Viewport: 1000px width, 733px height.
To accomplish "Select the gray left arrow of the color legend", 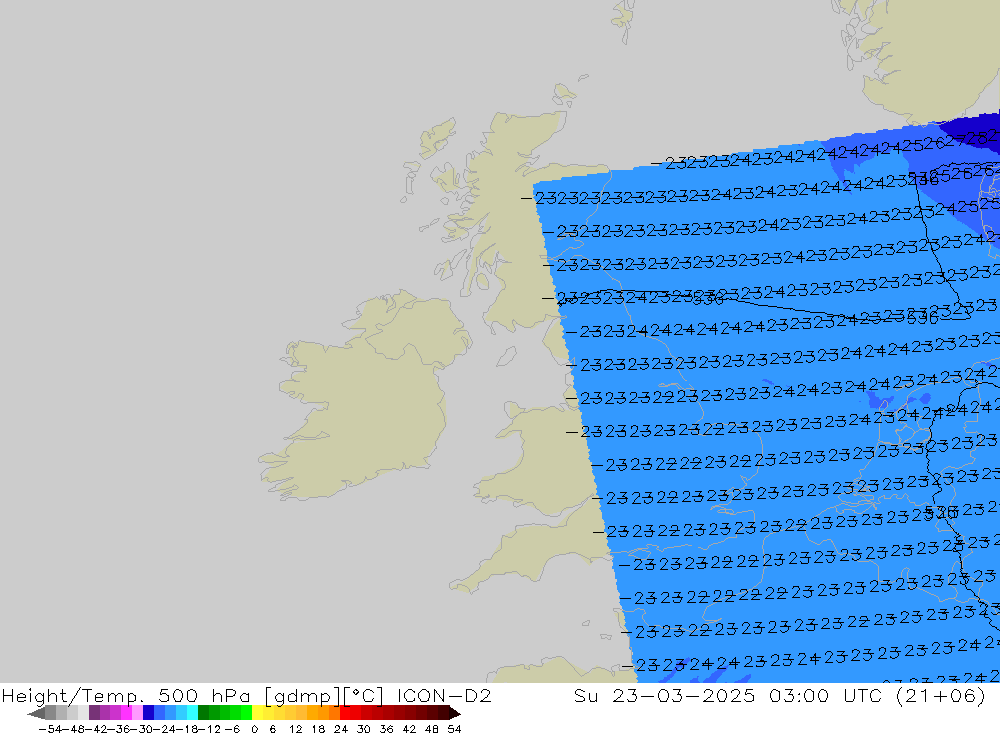I will 36,713.
